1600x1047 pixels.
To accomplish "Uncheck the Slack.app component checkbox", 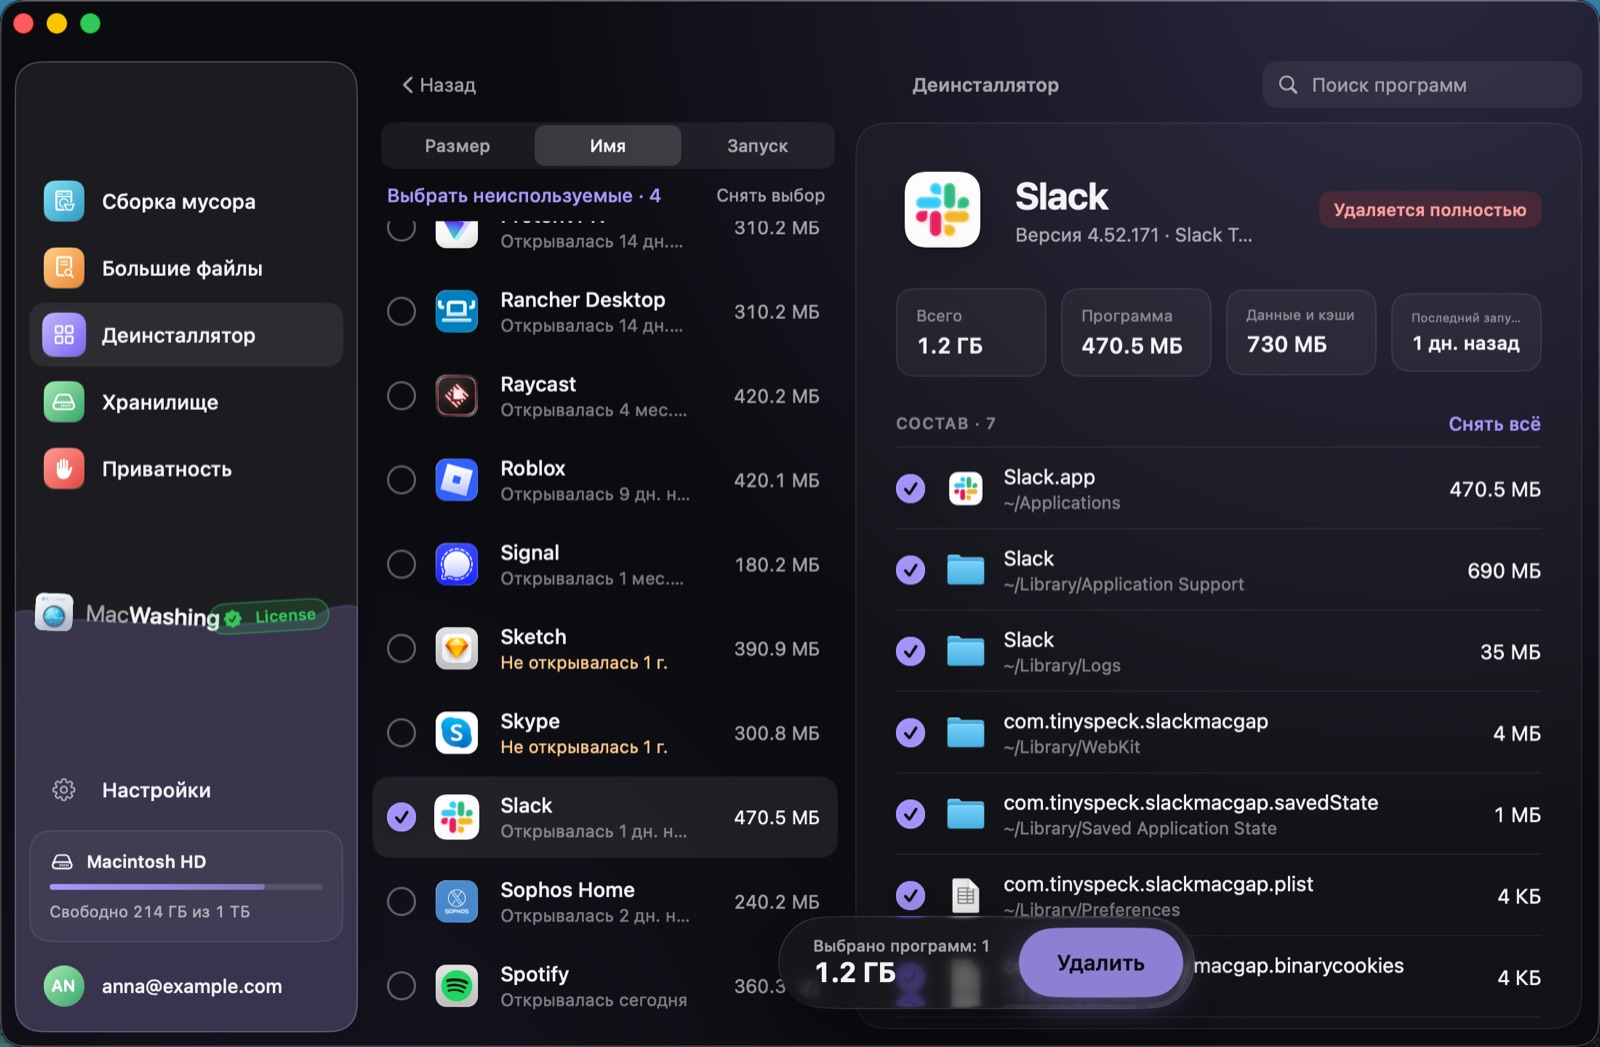I will 910,489.
